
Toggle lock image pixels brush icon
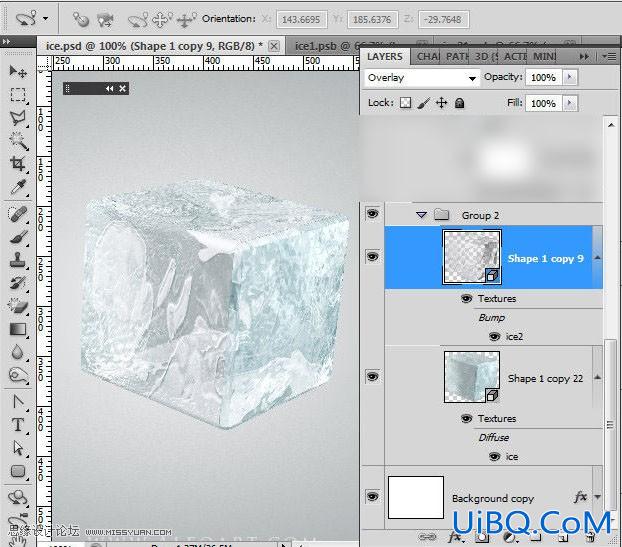(x=423, y=103)
